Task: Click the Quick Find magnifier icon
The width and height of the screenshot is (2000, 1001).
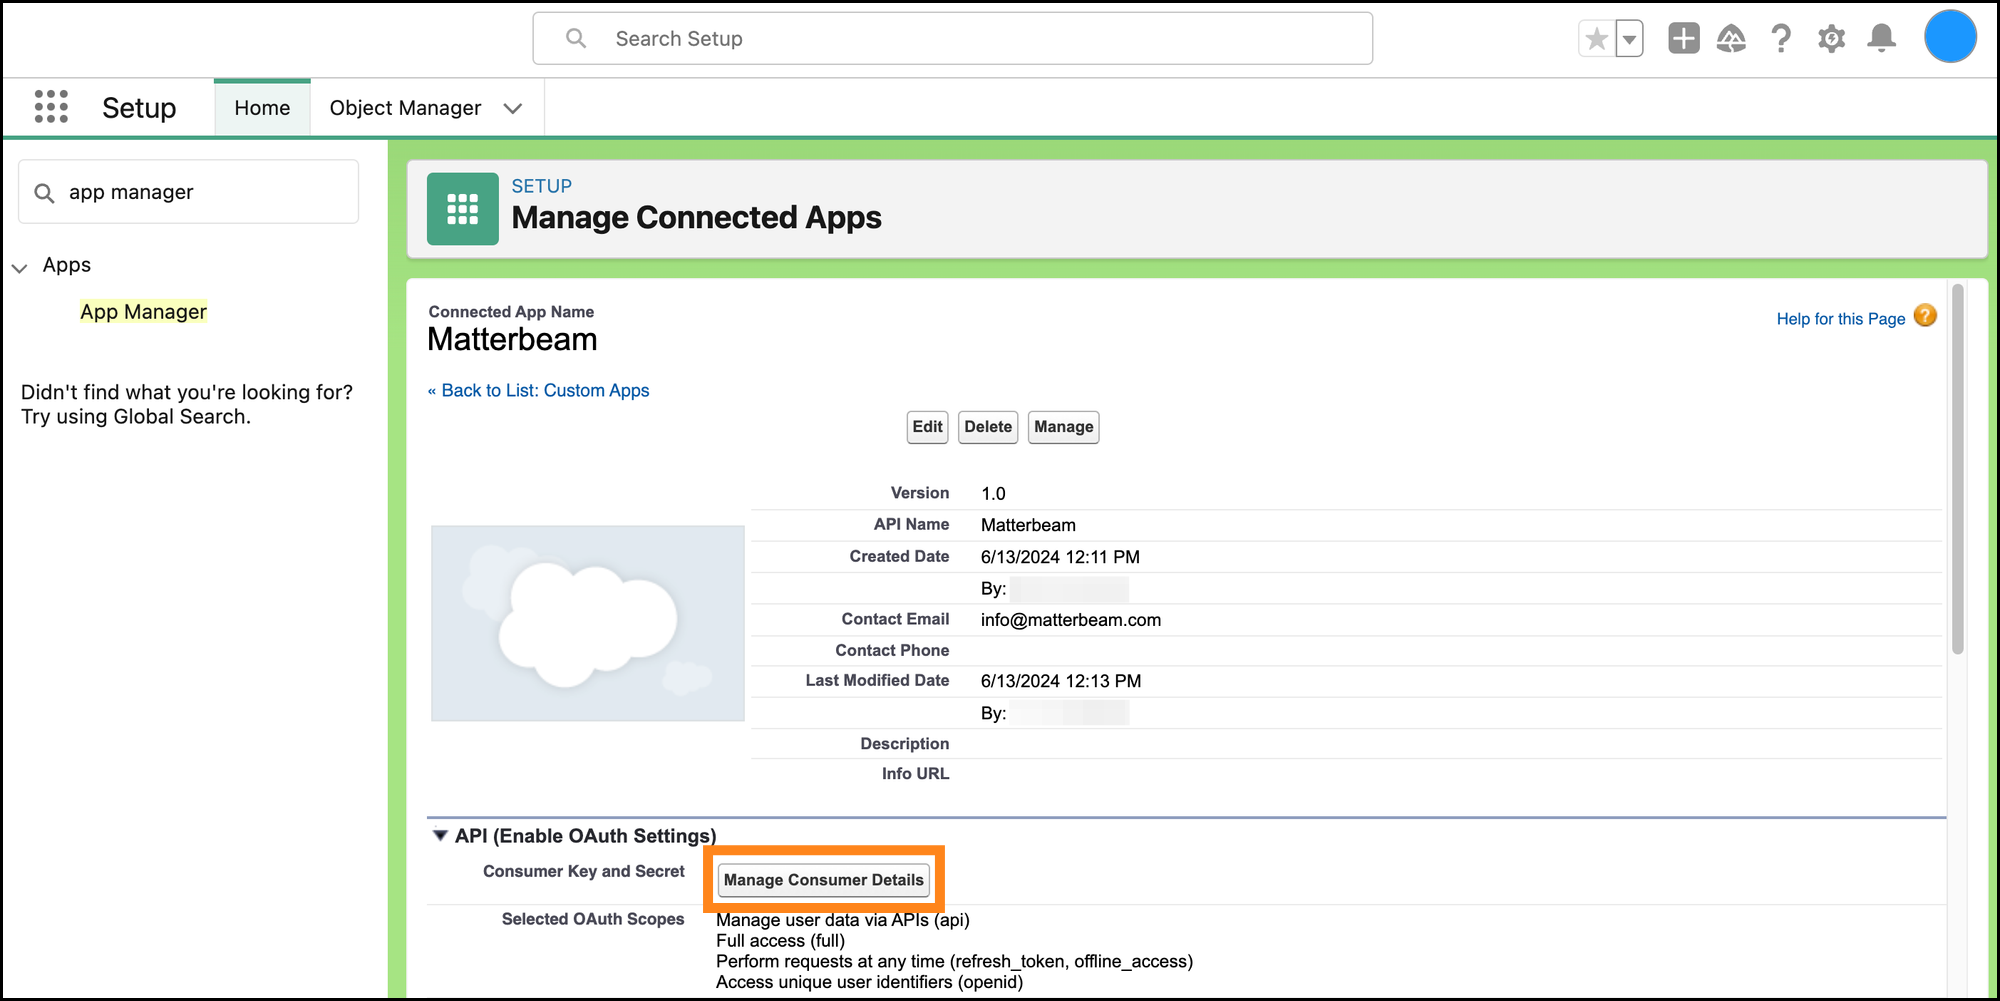Action: point(44,192)
